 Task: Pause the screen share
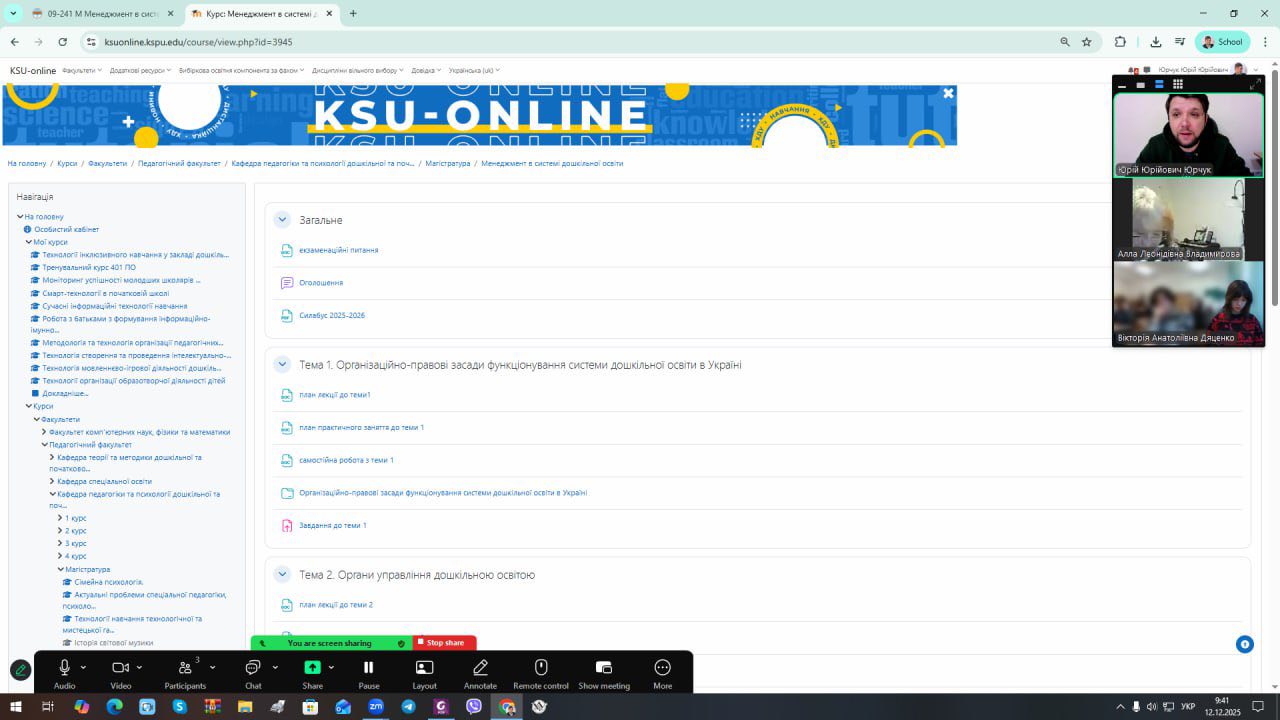[x=368, y=668]
